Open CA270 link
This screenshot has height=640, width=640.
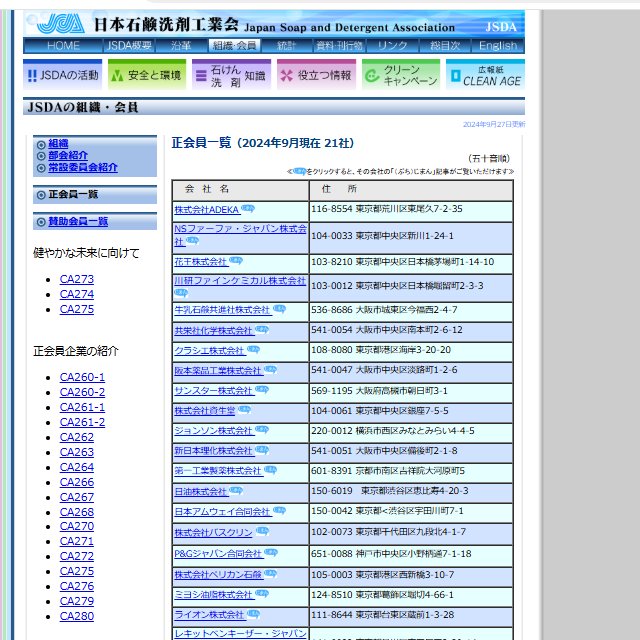click(77, 526)
